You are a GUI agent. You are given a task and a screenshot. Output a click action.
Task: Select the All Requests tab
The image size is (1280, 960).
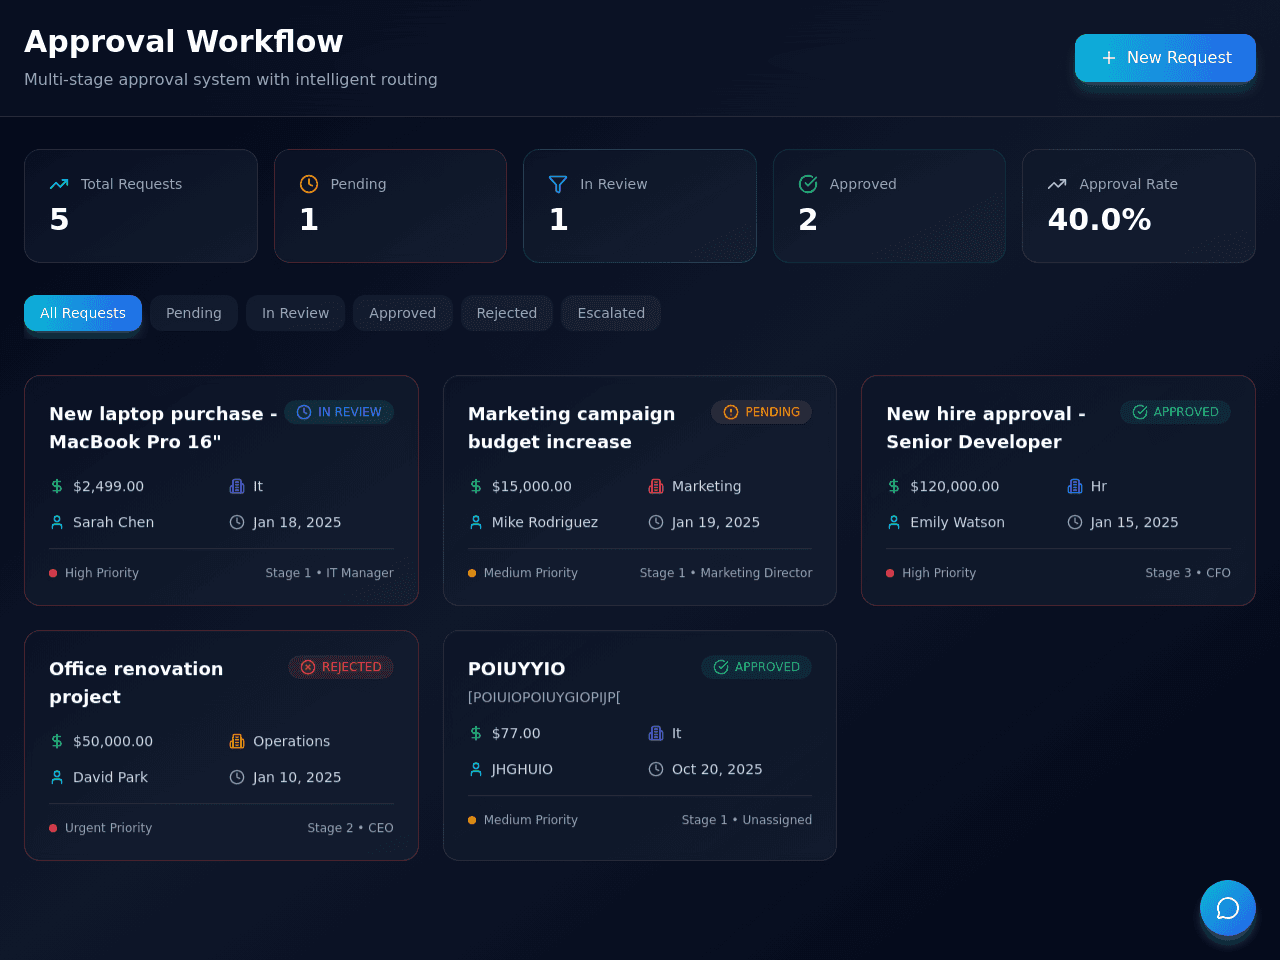(x=83, y=313)
